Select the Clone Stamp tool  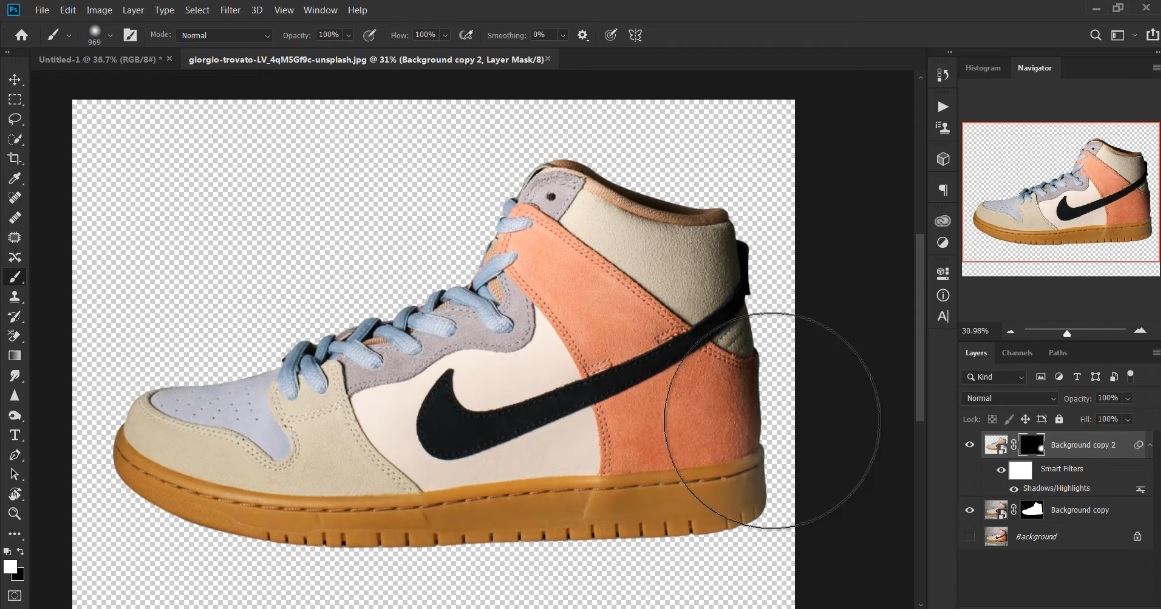click(15, 297)
